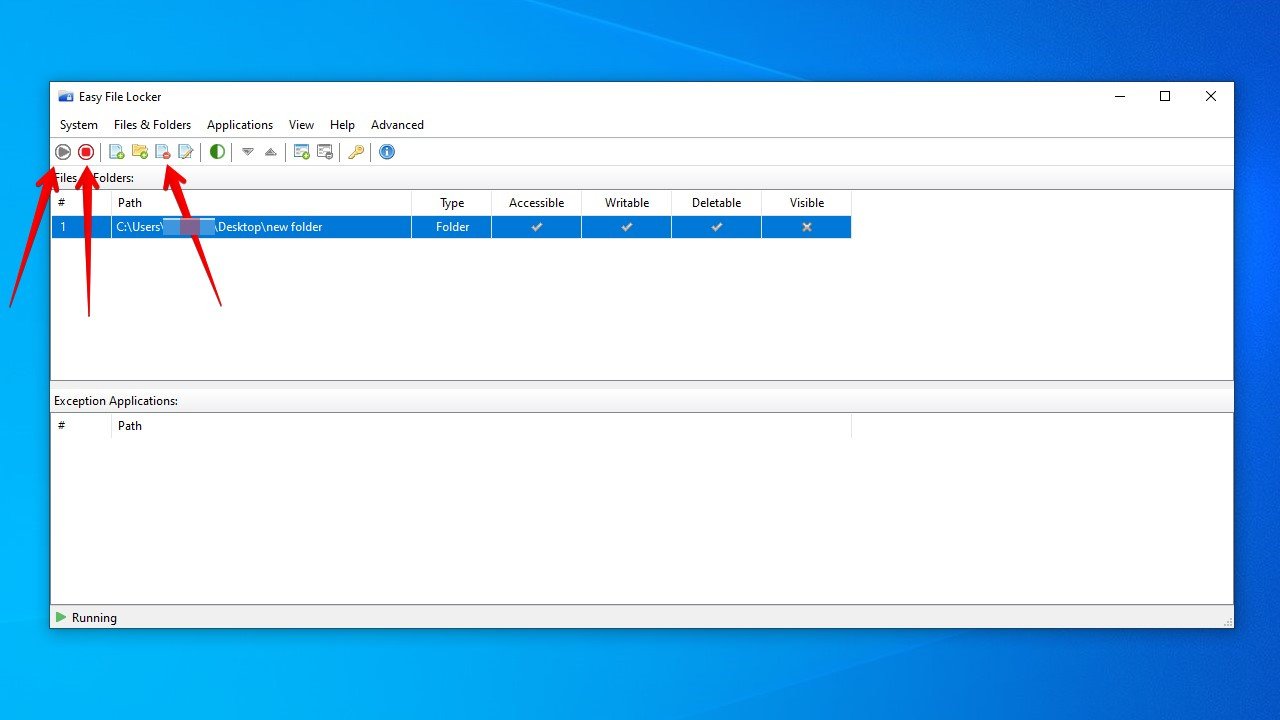The height and width of the screenshot is (720, 1280).
Task: Toggle Visible X mark for new folder row
Action: pos(807,227)
